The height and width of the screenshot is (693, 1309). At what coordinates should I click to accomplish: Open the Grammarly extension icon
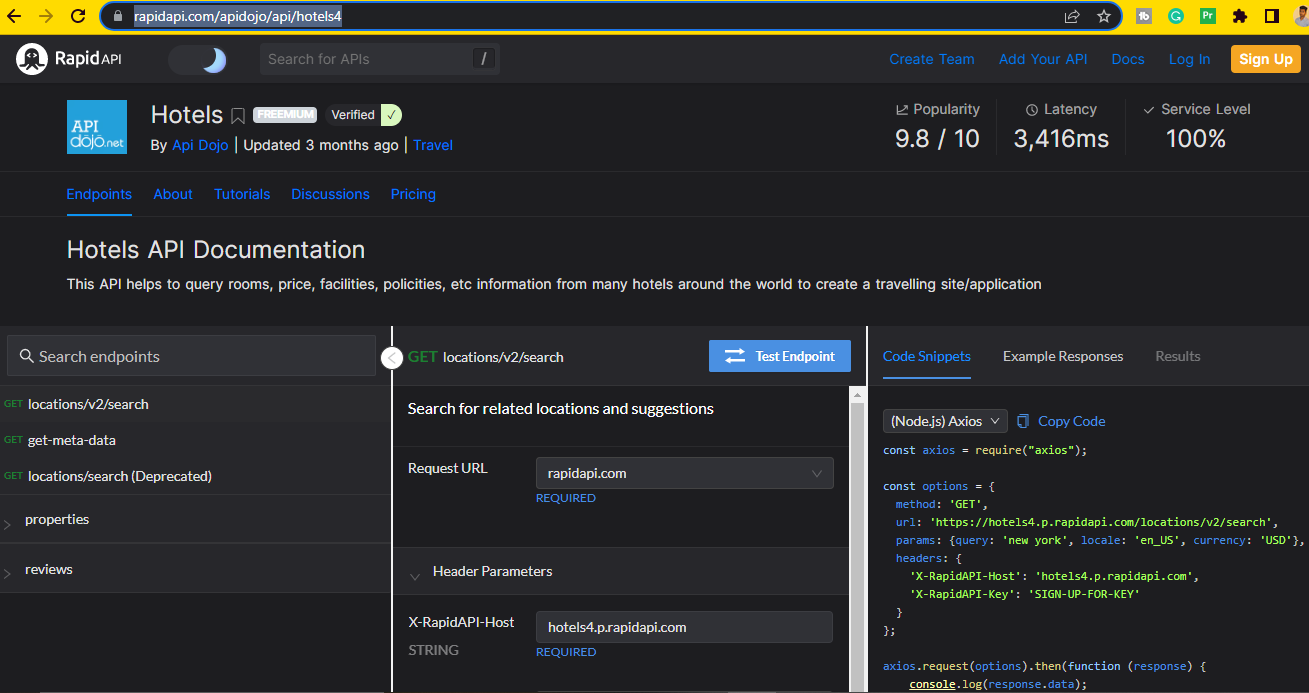(1176, 16)
